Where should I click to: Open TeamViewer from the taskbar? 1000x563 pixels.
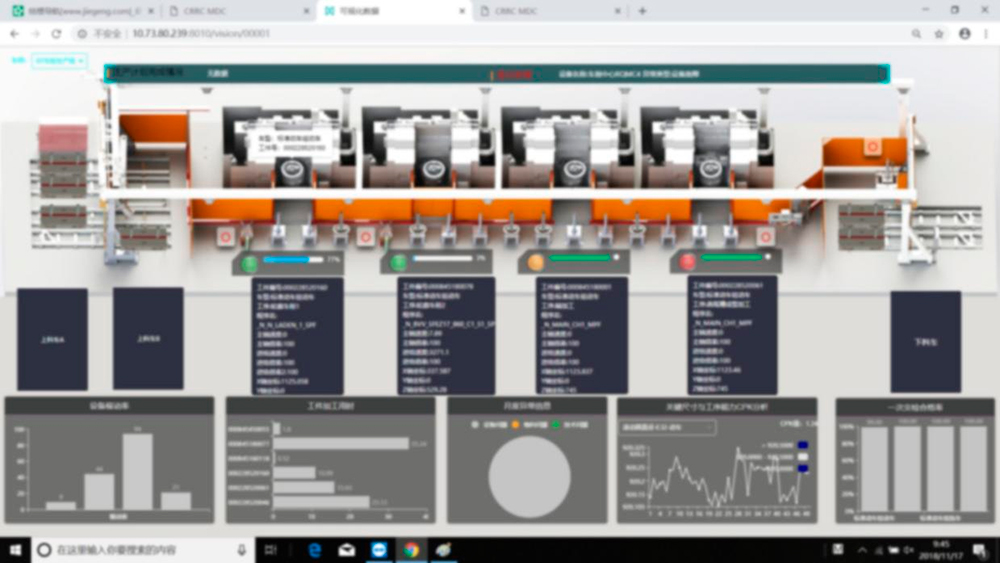tap(379, 549)
